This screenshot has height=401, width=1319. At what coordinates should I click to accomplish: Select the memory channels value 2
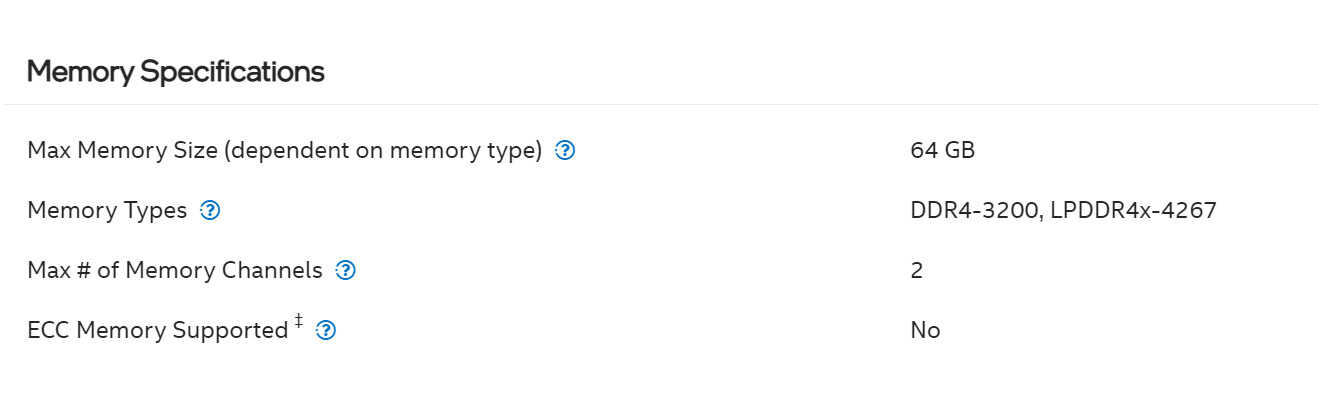(x=917, y=270)
